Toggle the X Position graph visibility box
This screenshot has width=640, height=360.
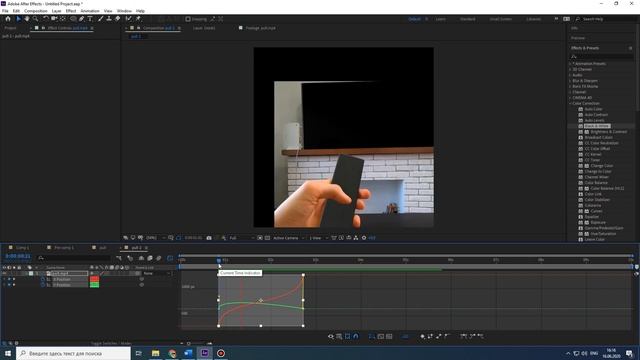click(x=49, y=279)
